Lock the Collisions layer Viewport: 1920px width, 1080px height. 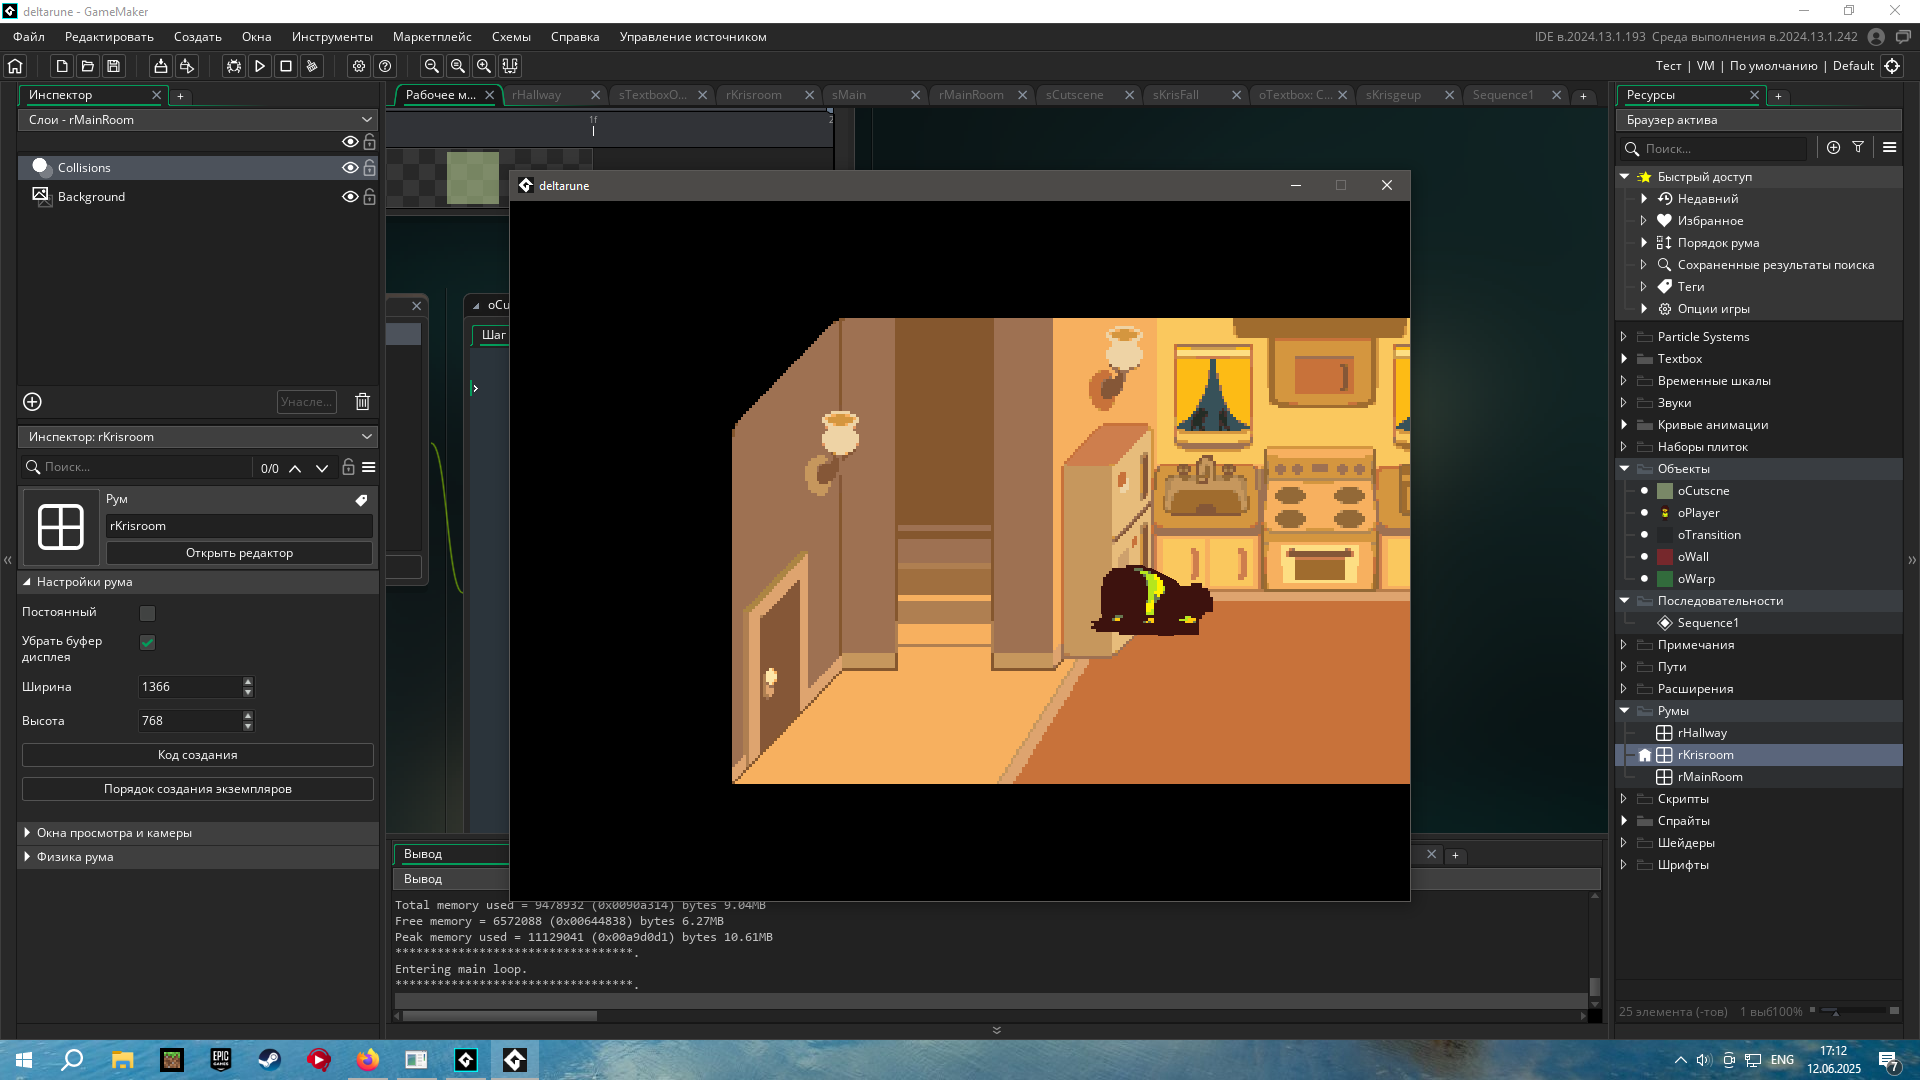[x=369, y=168]
